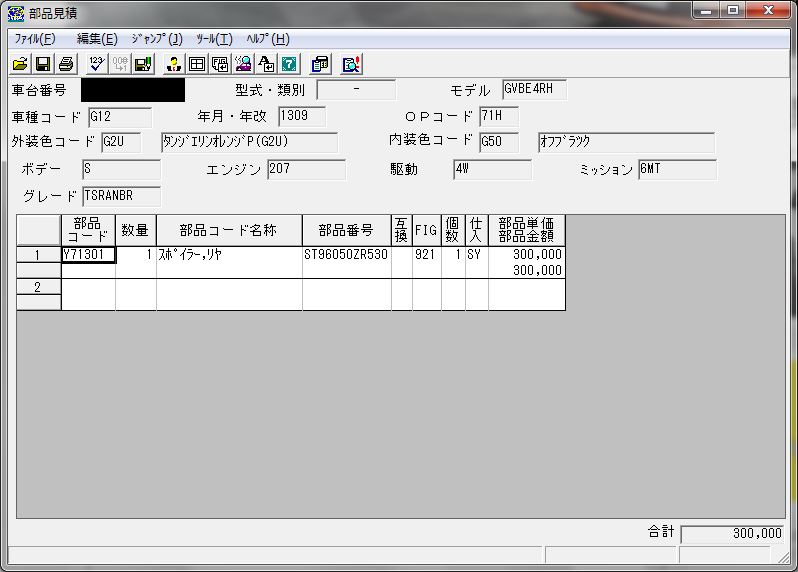Click the floppy disk save icon
Image resolution: width=798 pixels, height=572 pixels.
point(43,64)
